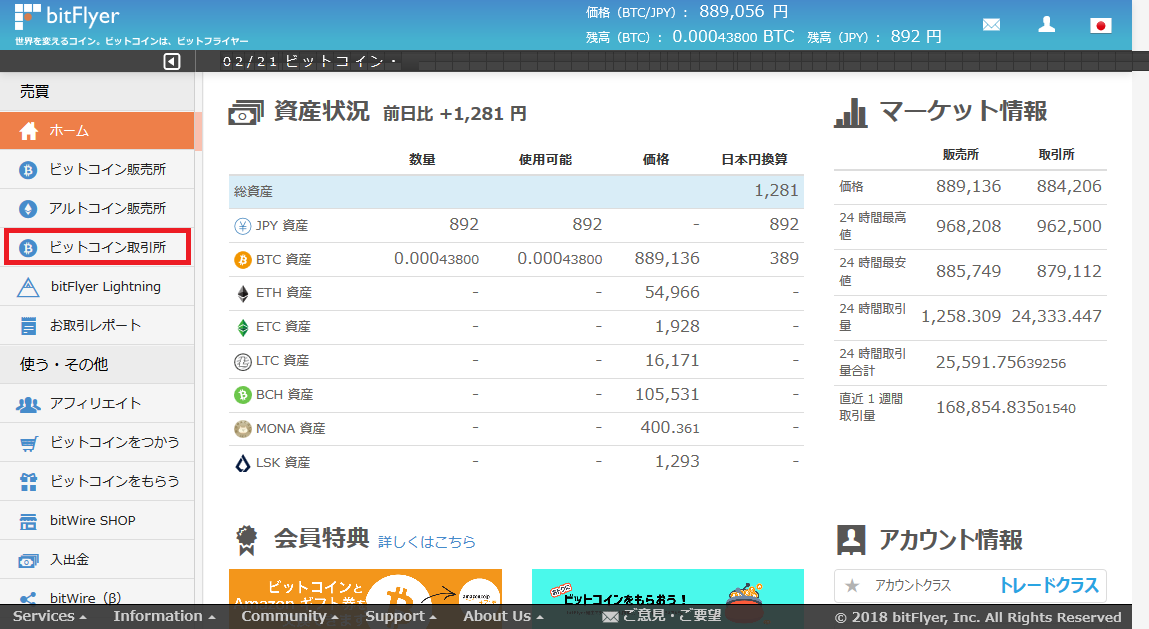Click the LTC asset icon
Screen dimensions: 1149x629
[243, 361]
